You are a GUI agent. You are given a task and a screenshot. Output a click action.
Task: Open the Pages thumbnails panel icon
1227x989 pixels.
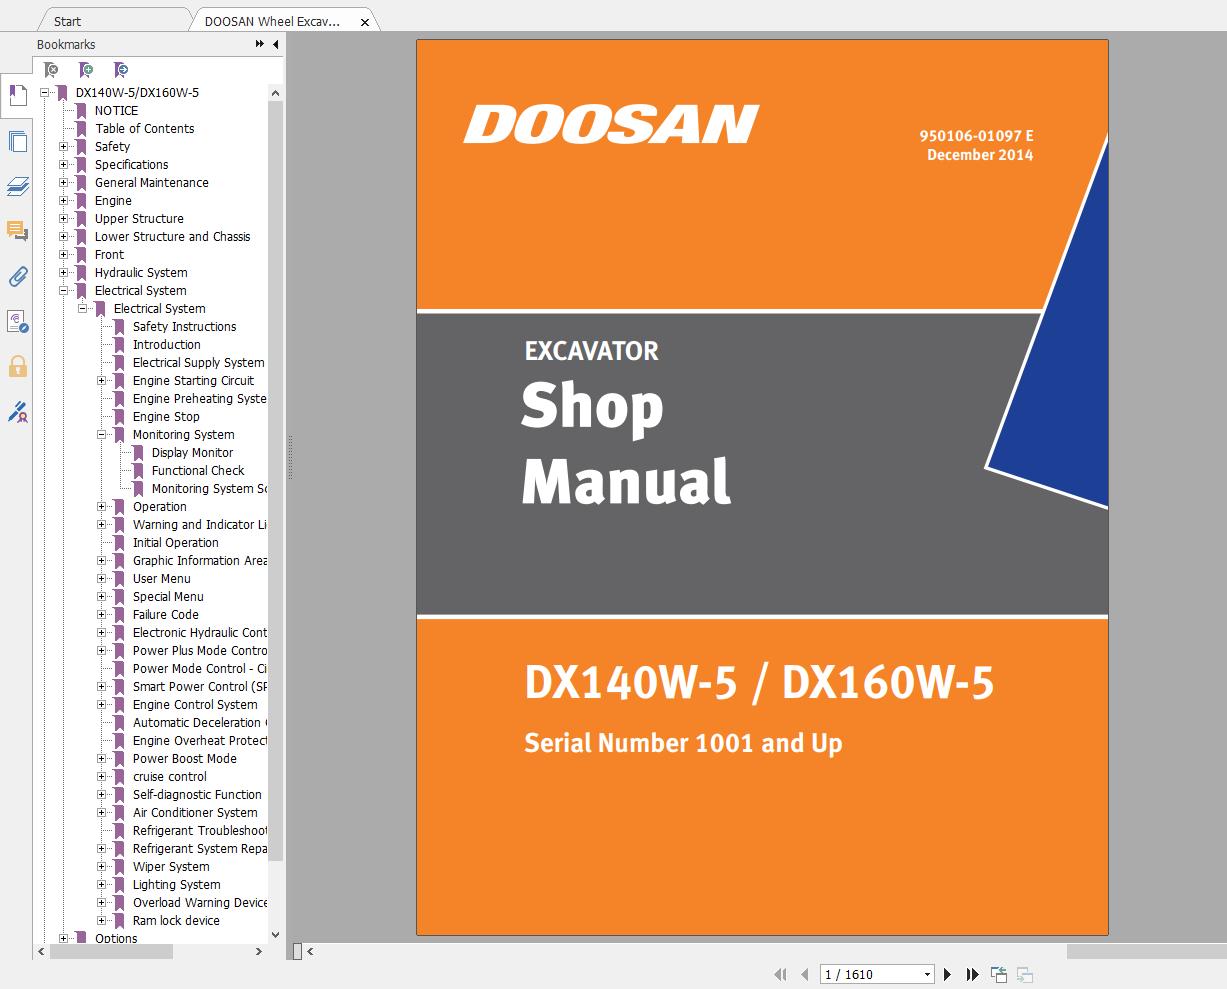pyautogui.click(x=17, y=141)
